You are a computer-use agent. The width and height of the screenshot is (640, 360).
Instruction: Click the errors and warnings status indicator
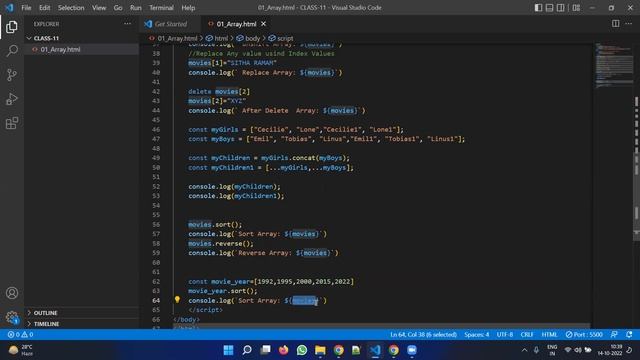(20, 334)
